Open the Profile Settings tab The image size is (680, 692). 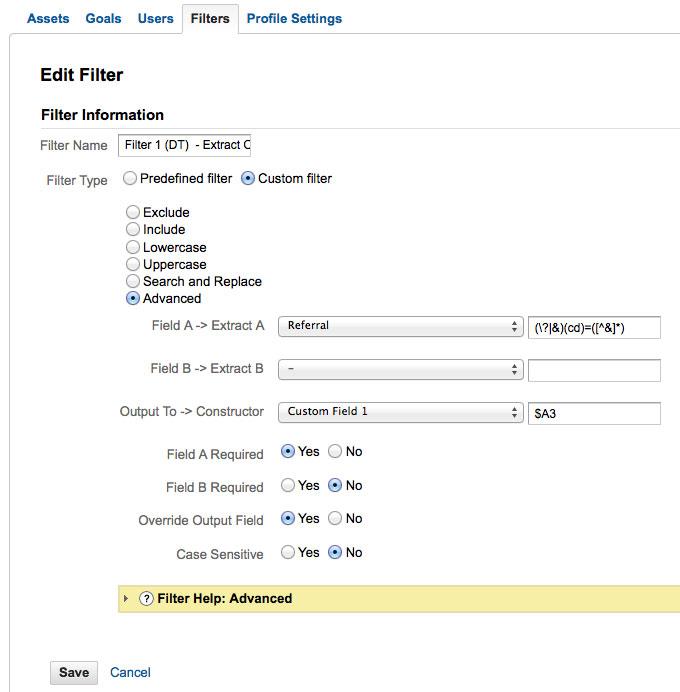[294, 18]
